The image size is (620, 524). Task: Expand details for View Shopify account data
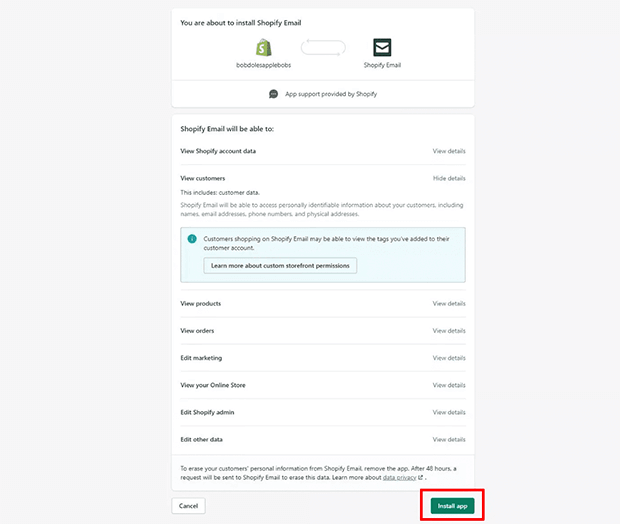[x=449, y=151]
